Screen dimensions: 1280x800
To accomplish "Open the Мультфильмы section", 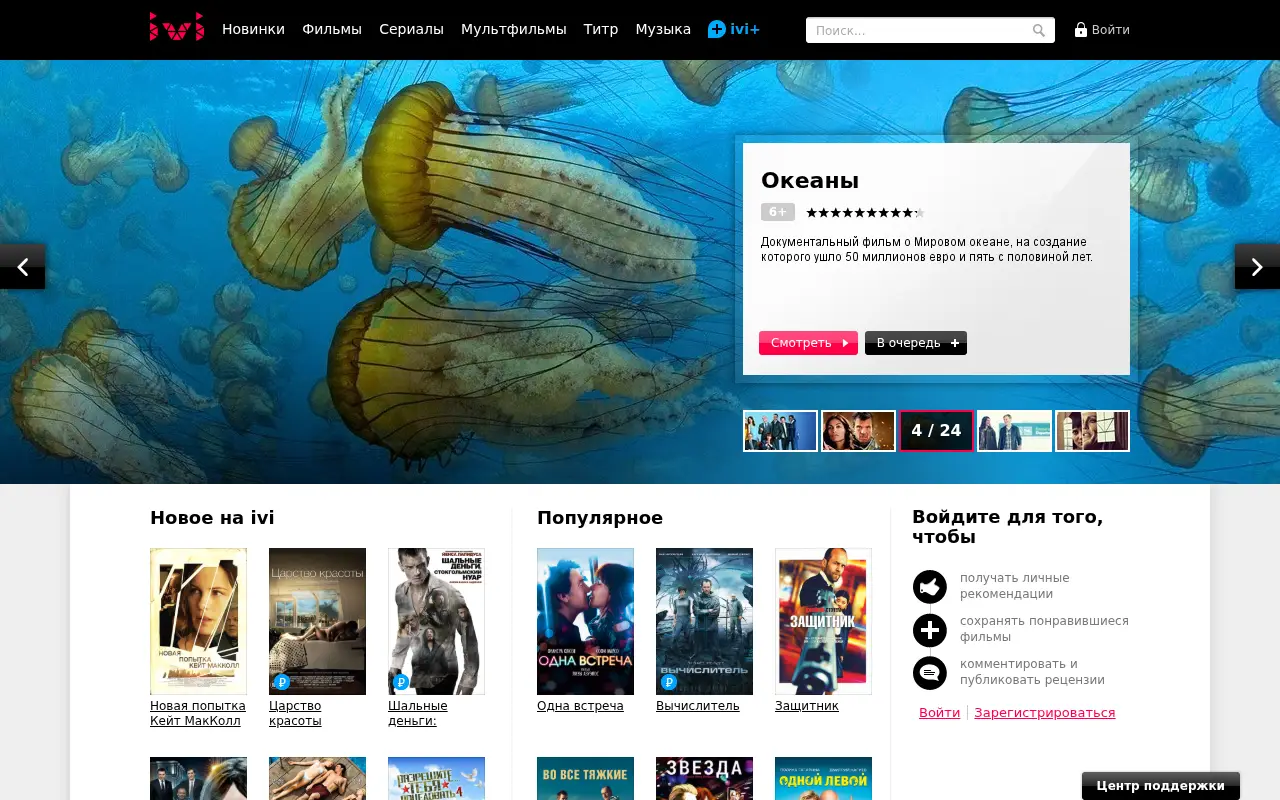I will click(x=514, y=29).
